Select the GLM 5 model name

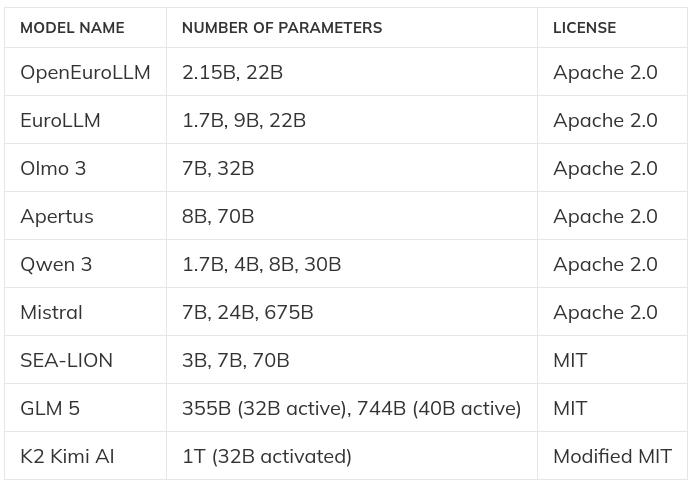coord(50,408)
